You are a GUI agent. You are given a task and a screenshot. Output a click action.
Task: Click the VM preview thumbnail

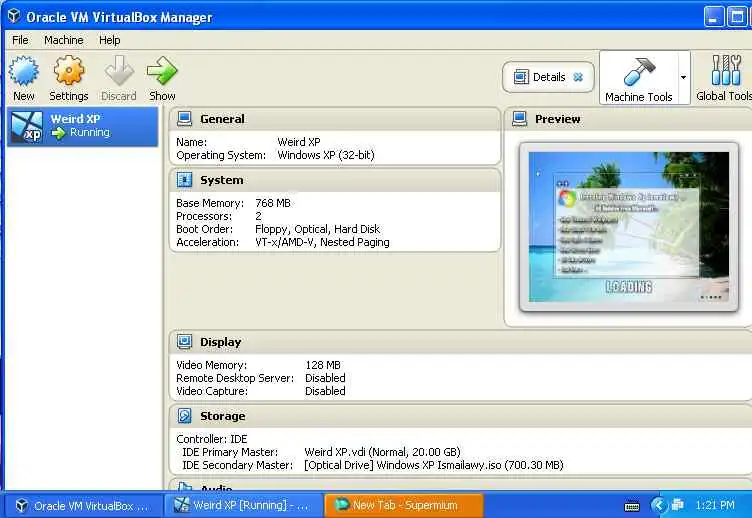point(629,227)
